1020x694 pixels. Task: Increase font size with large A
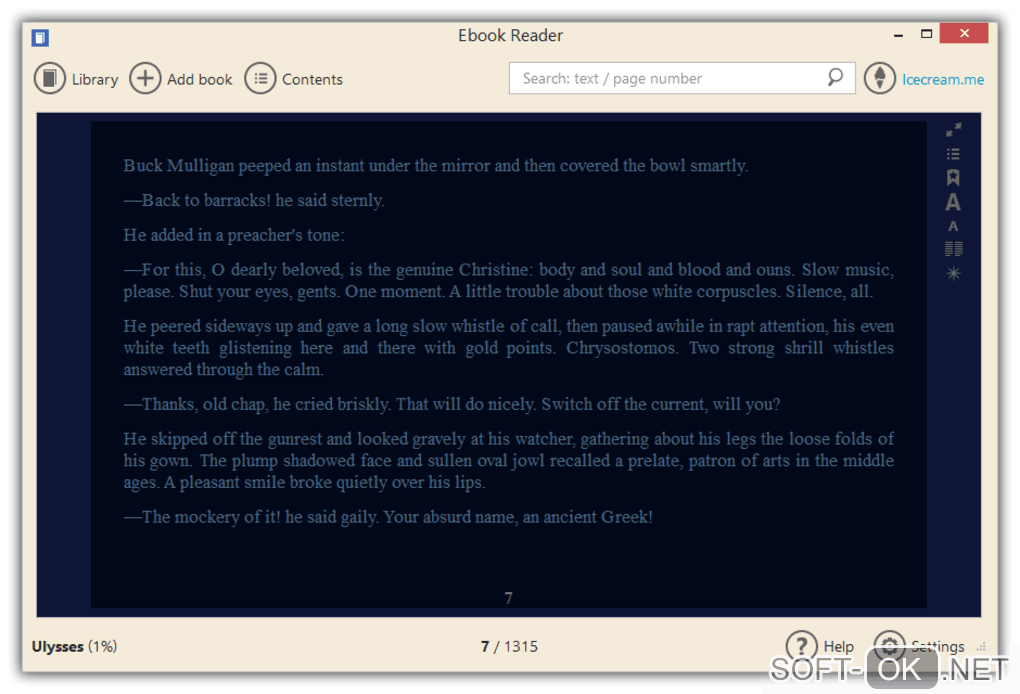coord(953,202)
